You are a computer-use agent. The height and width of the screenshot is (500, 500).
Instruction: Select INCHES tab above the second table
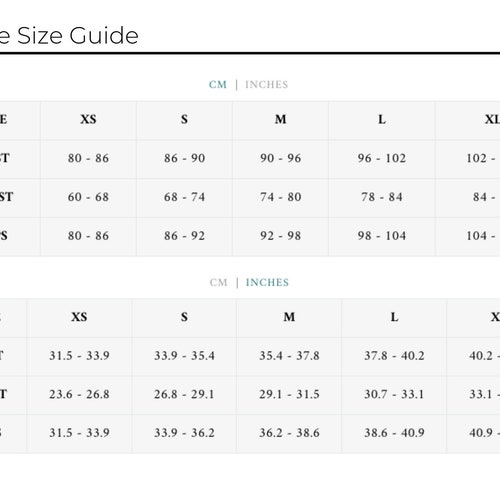click(x=267, y=283)
